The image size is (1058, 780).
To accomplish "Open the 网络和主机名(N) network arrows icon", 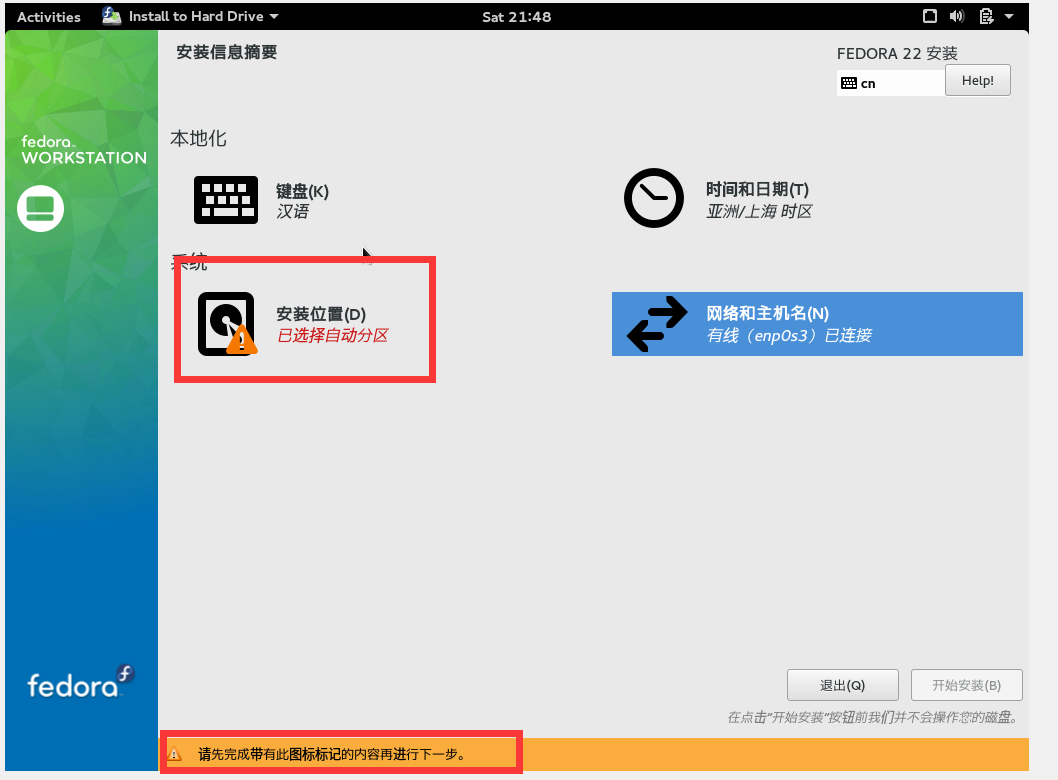I will coord(655,323).
